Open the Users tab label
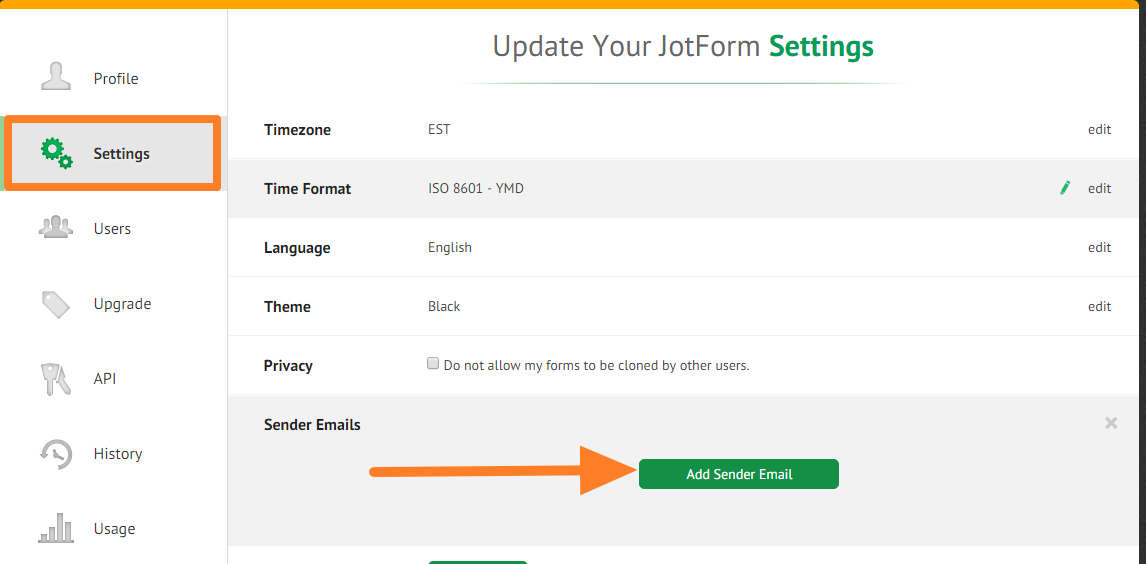Screen dimensions: 1146x564 tap(112, 229)
